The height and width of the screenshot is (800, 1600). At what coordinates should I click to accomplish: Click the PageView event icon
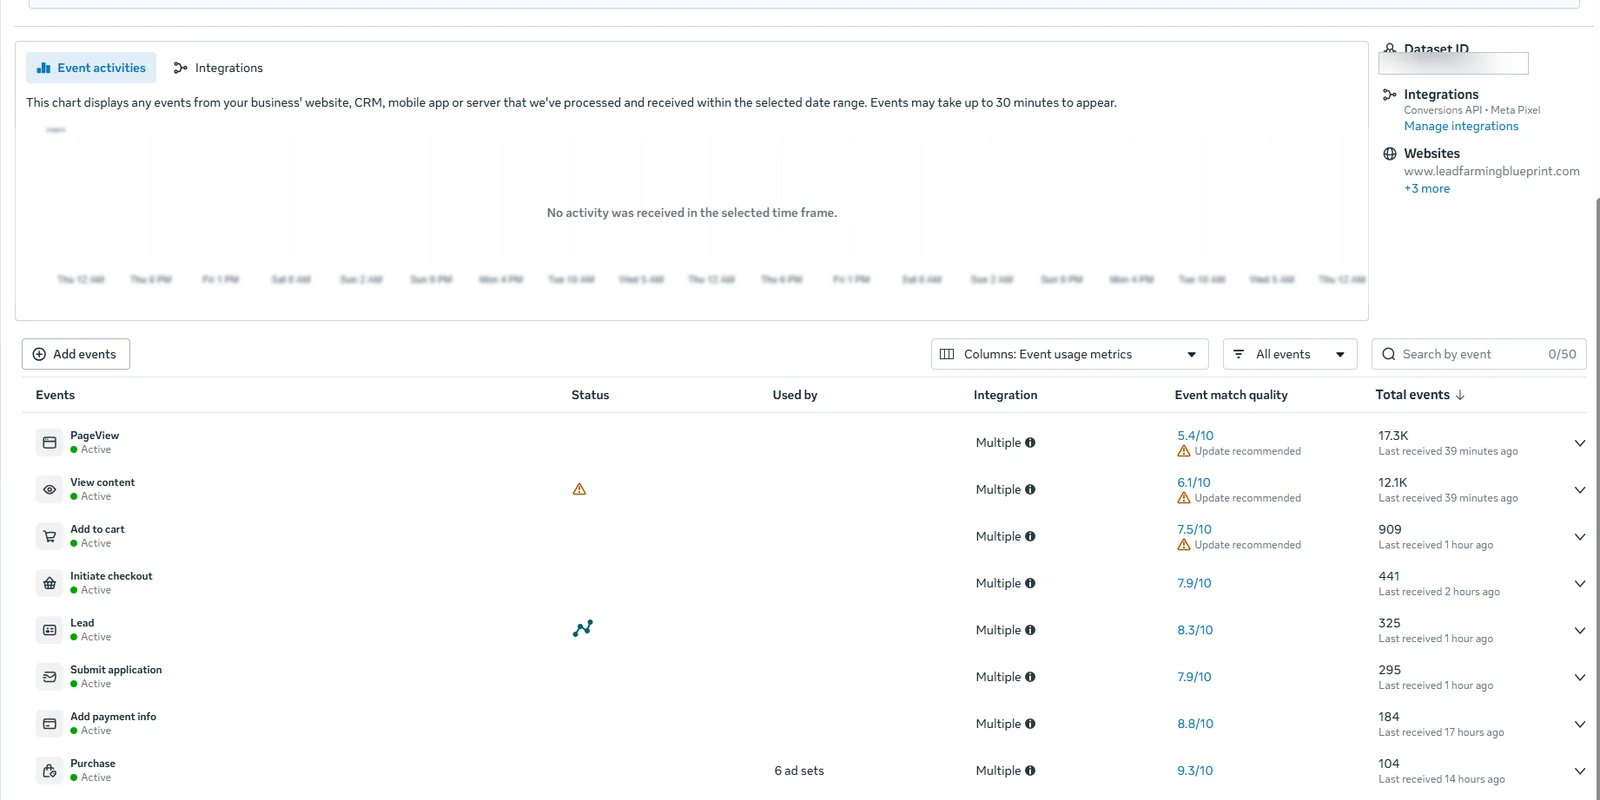pyautogui.click(x=49, y=442)
